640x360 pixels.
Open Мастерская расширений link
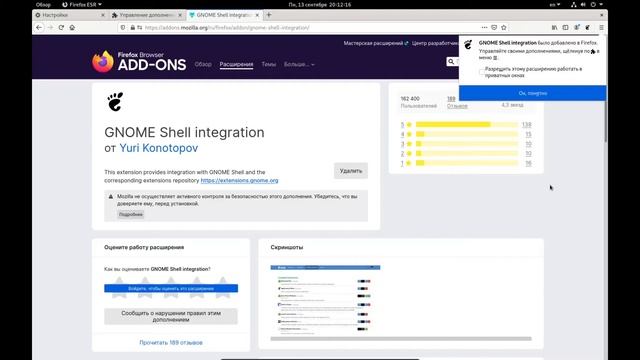(x=376, y=43)
